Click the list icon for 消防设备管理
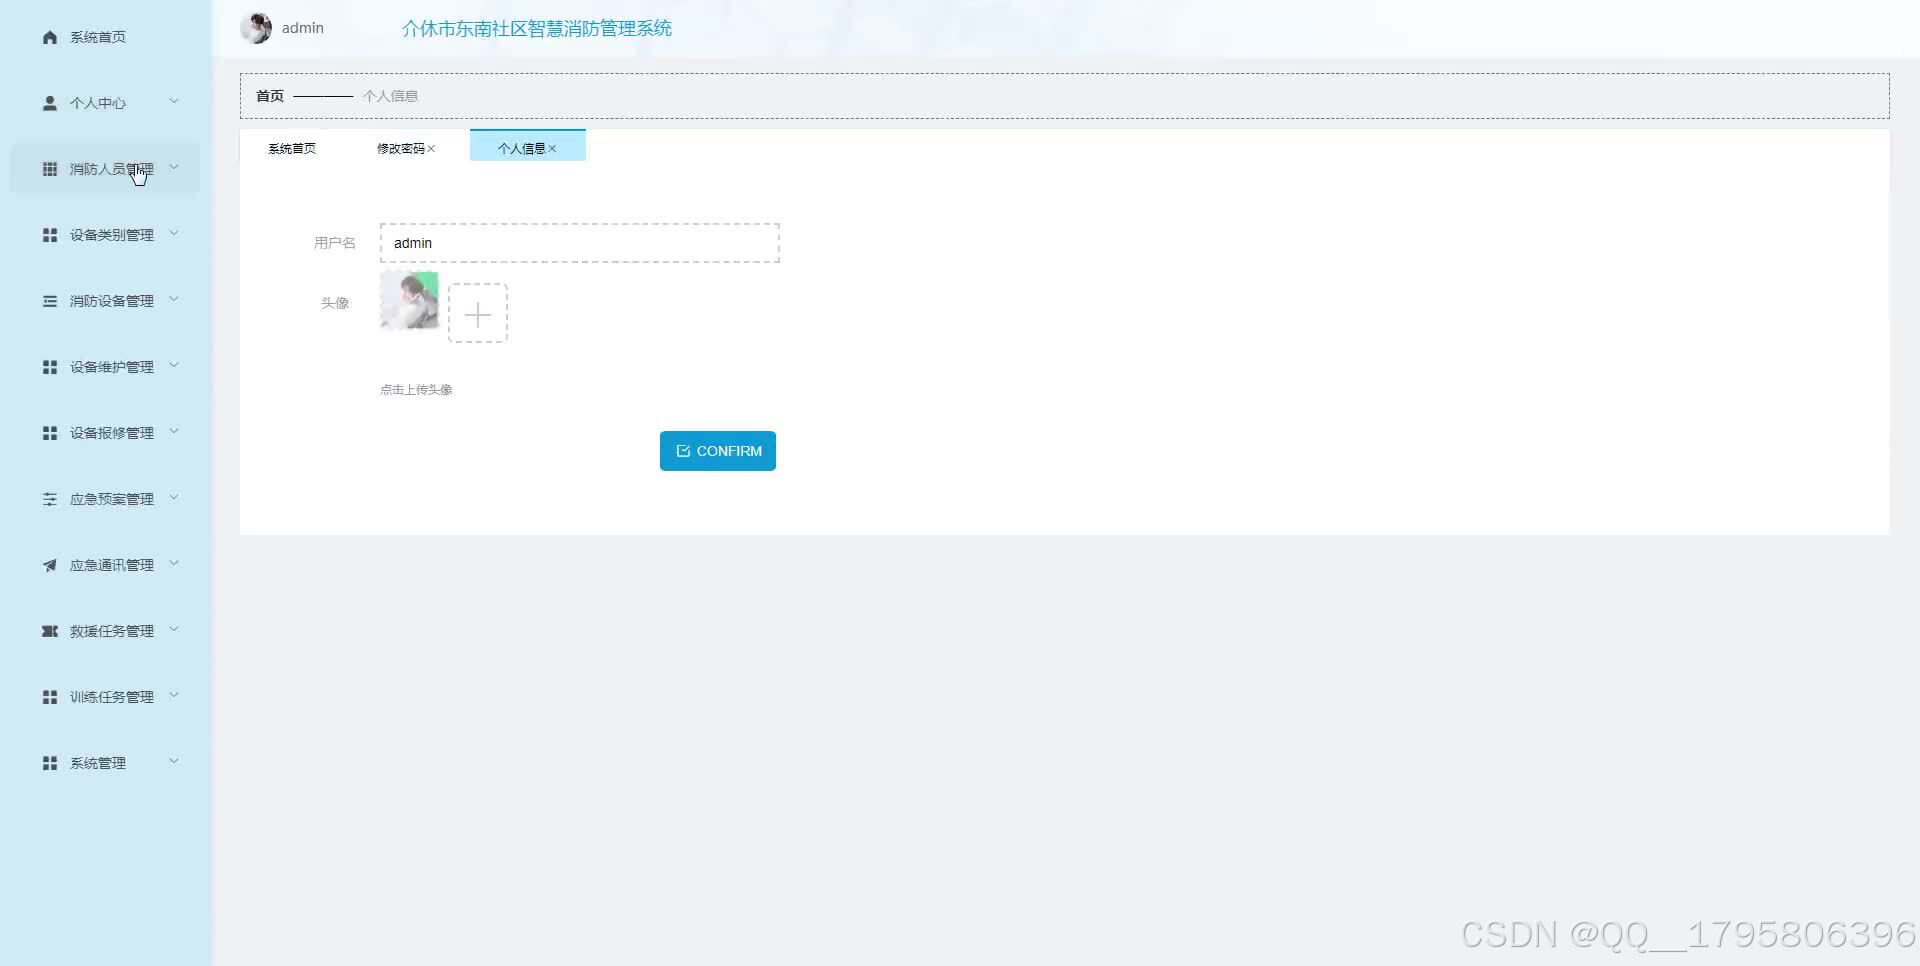Image resolution: width=1920 pixels, height=966 pixels. tap(49, 300)
